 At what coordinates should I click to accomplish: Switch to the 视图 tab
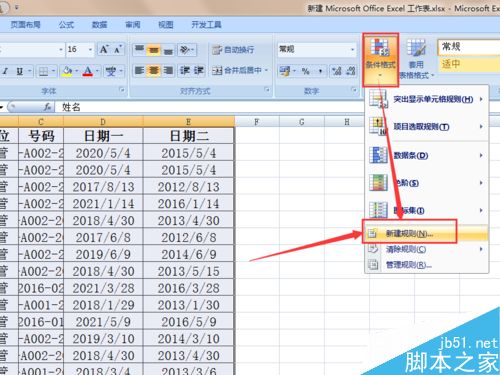(165, 24)
